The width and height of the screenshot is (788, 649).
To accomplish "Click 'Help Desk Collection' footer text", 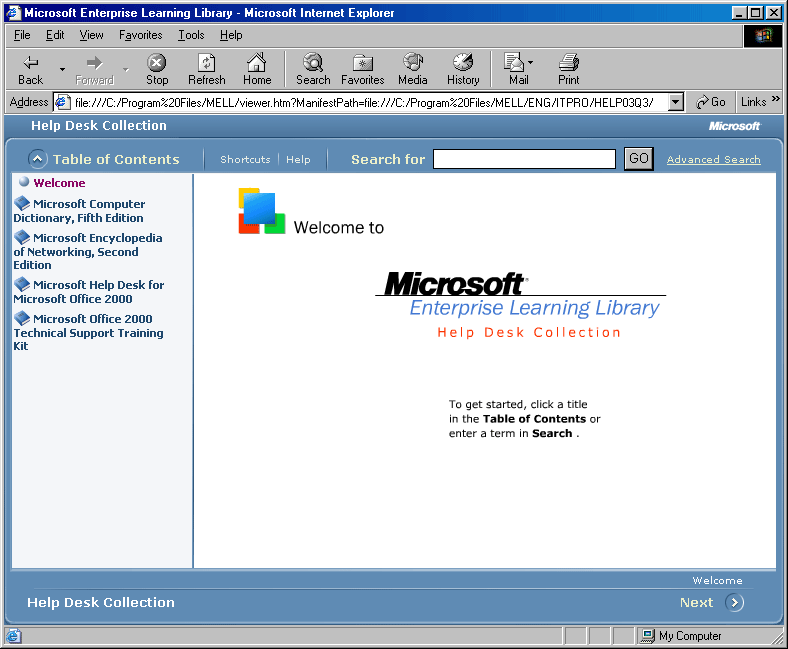I will [101, 602].
